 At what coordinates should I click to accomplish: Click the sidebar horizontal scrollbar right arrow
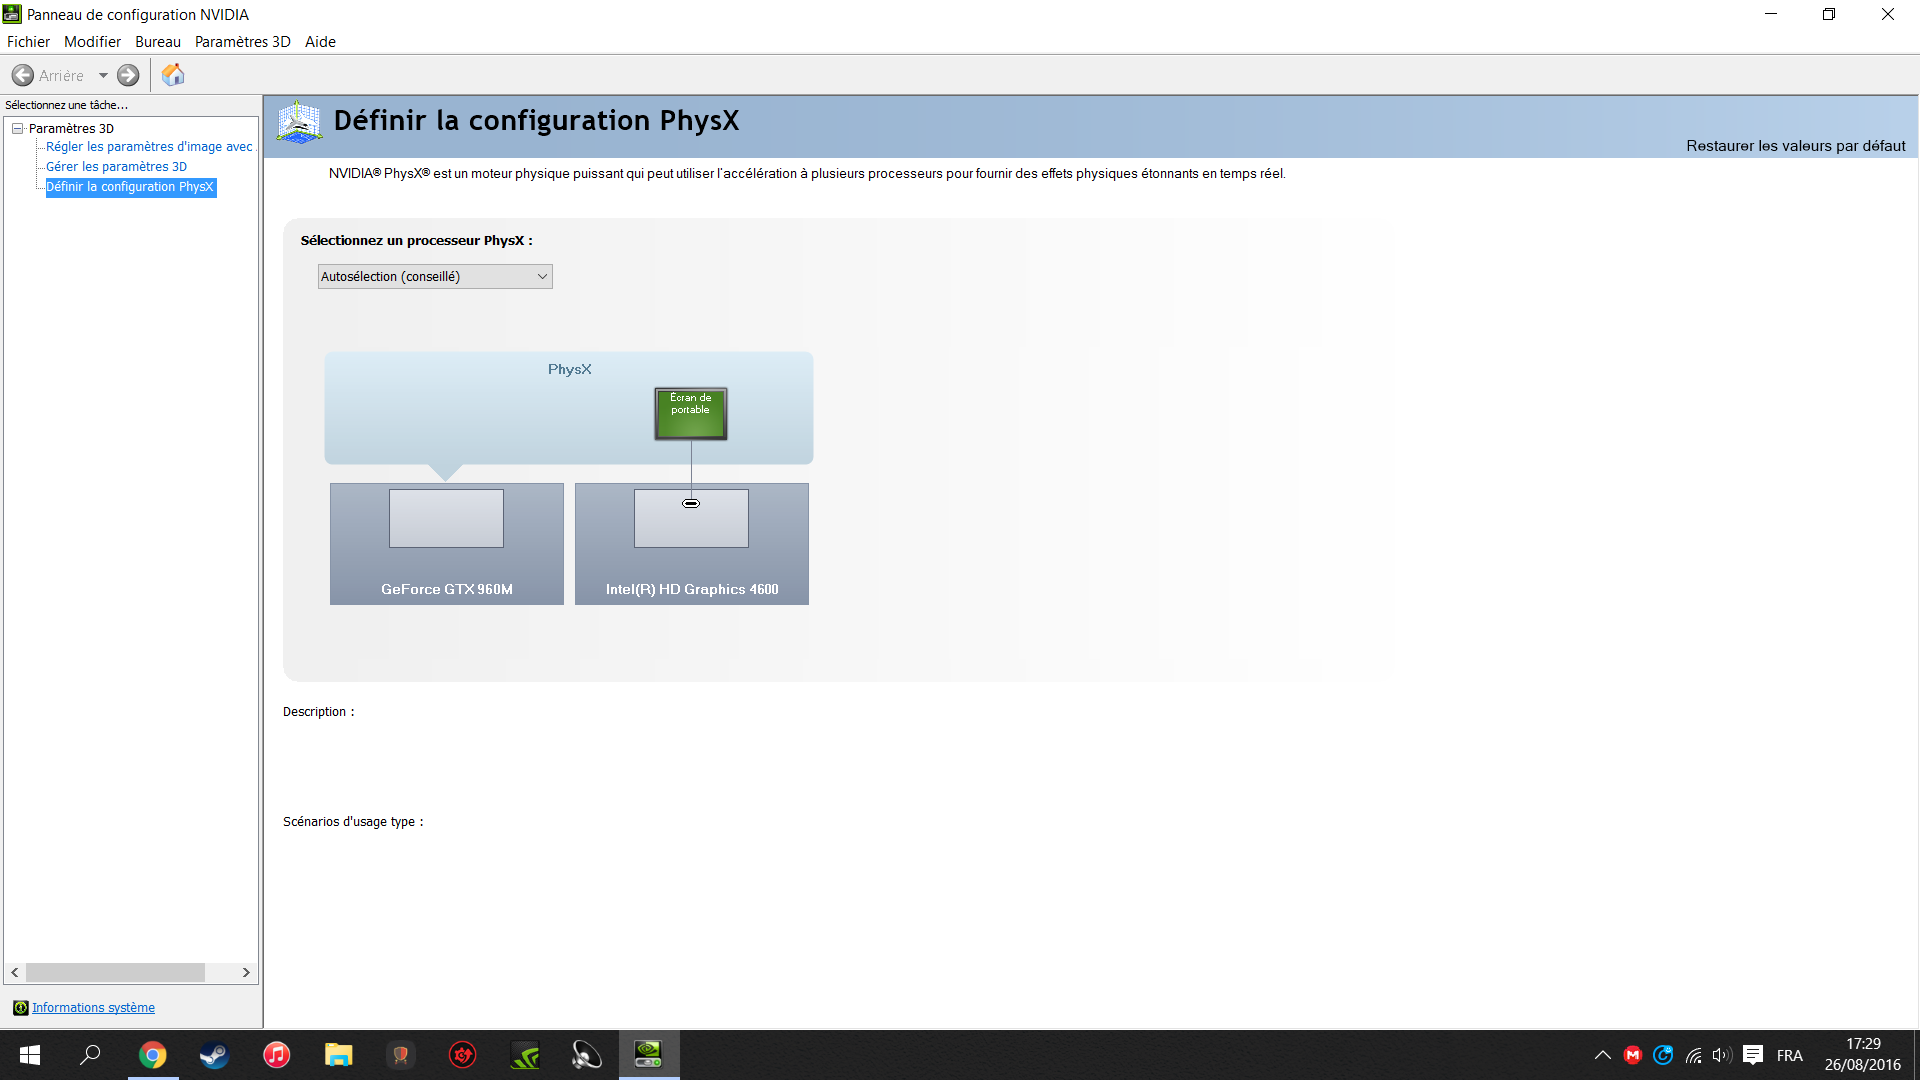coord(246,972)
